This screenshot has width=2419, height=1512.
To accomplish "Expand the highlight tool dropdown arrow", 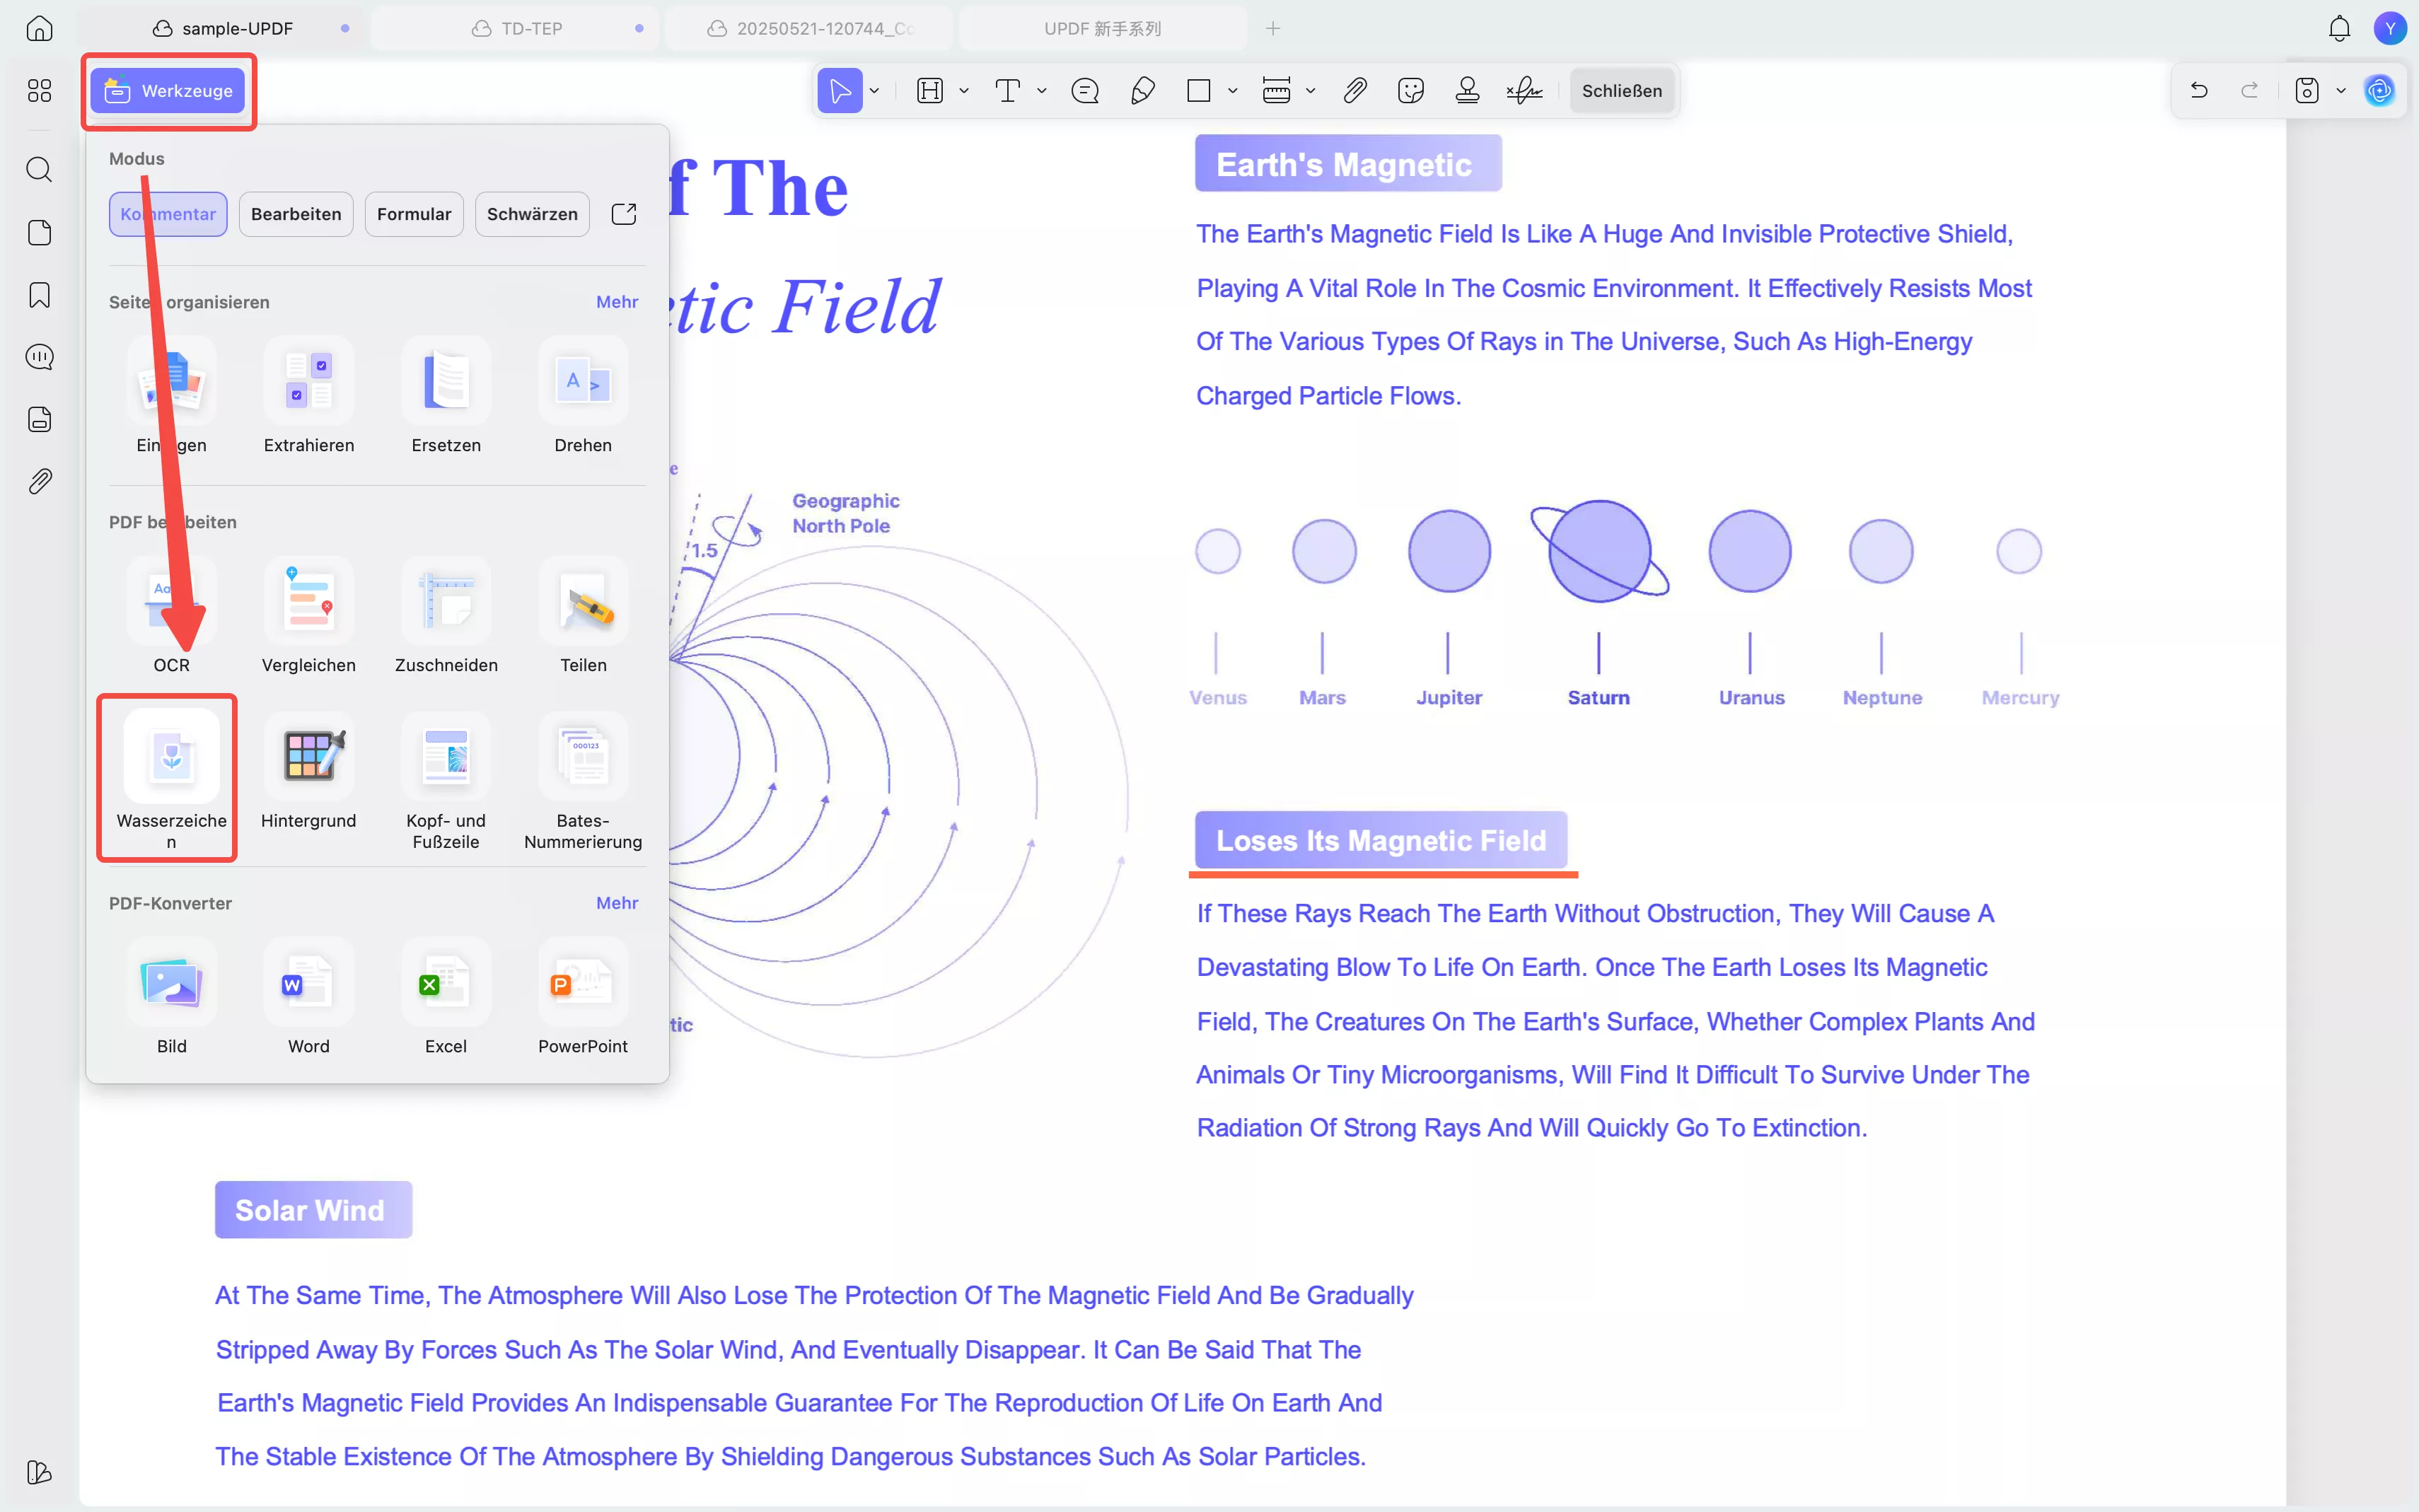I will coord(964,91).
